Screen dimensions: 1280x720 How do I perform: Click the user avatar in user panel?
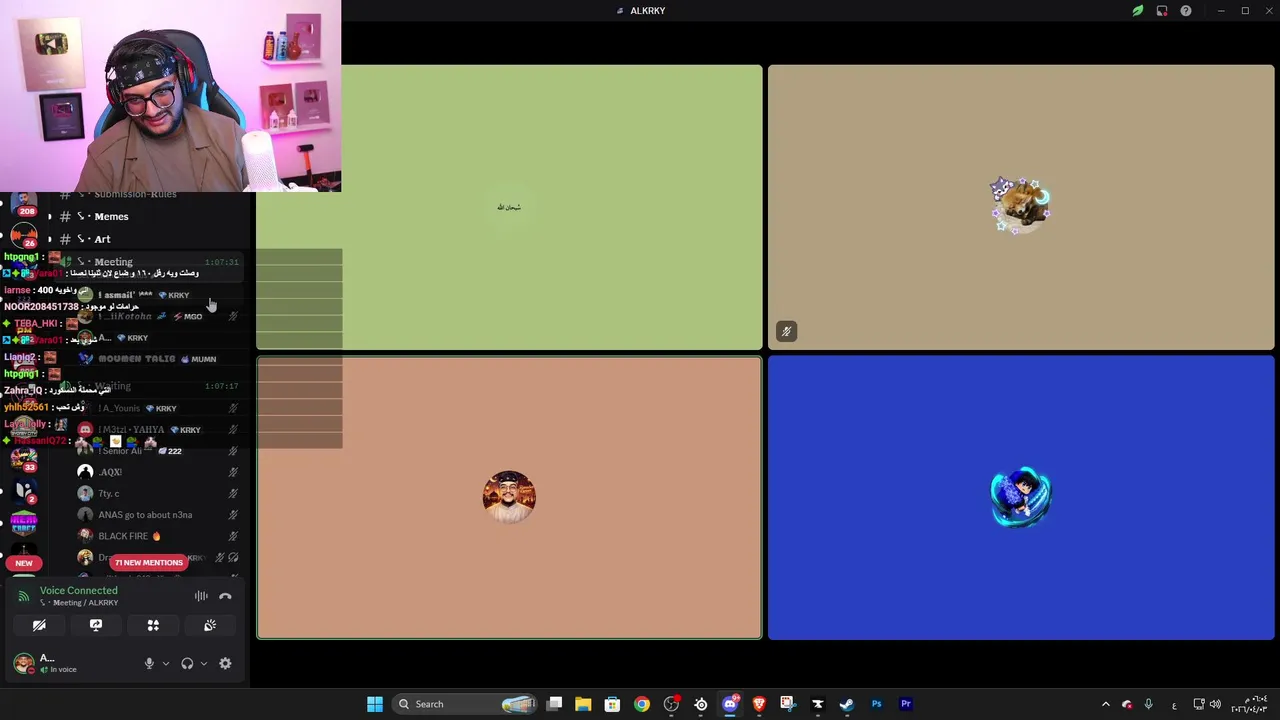24,662
